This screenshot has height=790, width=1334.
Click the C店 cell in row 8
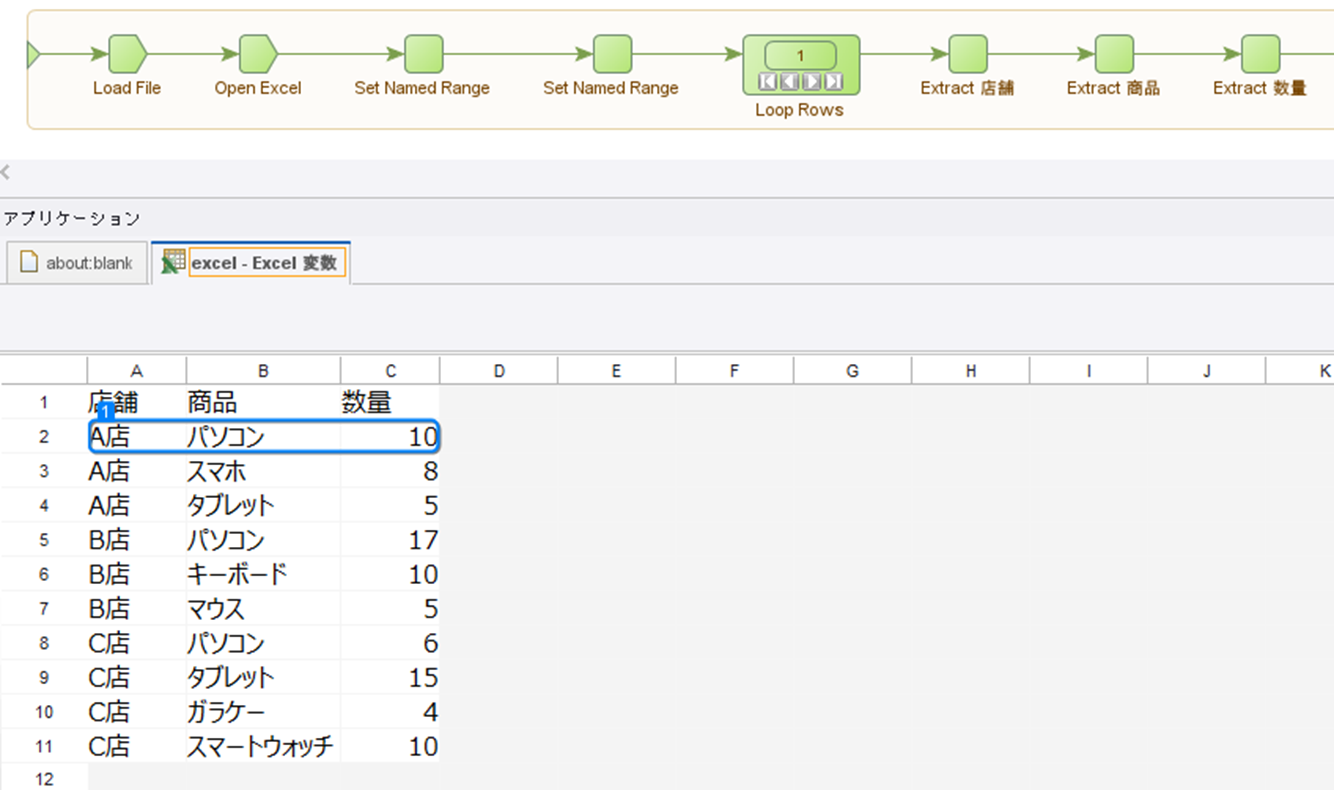[x=137, y=643]
